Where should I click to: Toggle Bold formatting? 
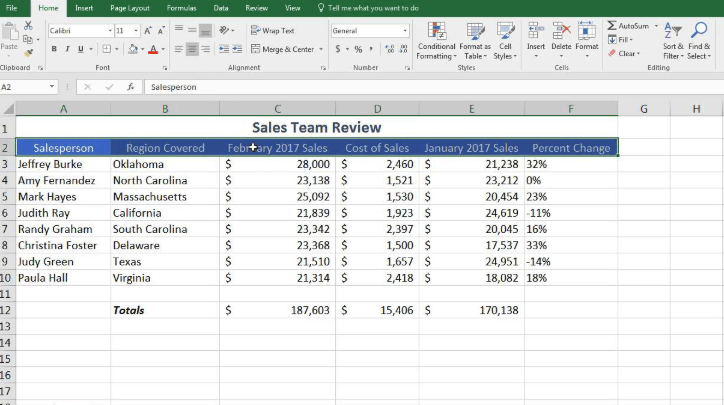[54, 49]
